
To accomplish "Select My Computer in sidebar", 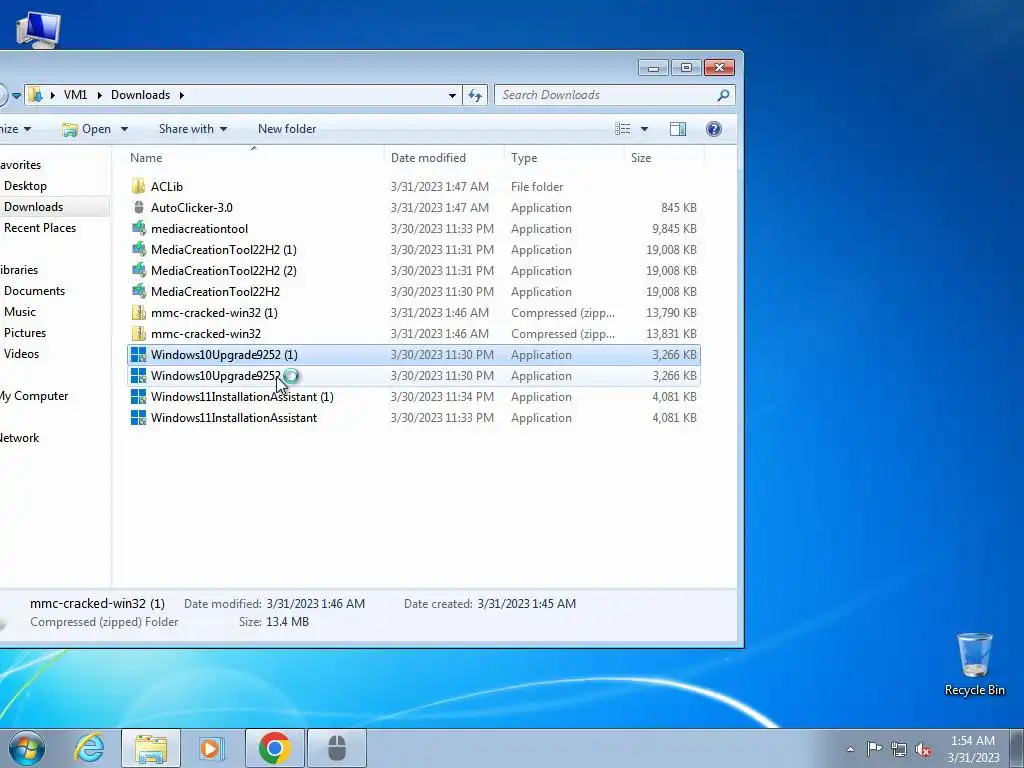I will (34, 396).
